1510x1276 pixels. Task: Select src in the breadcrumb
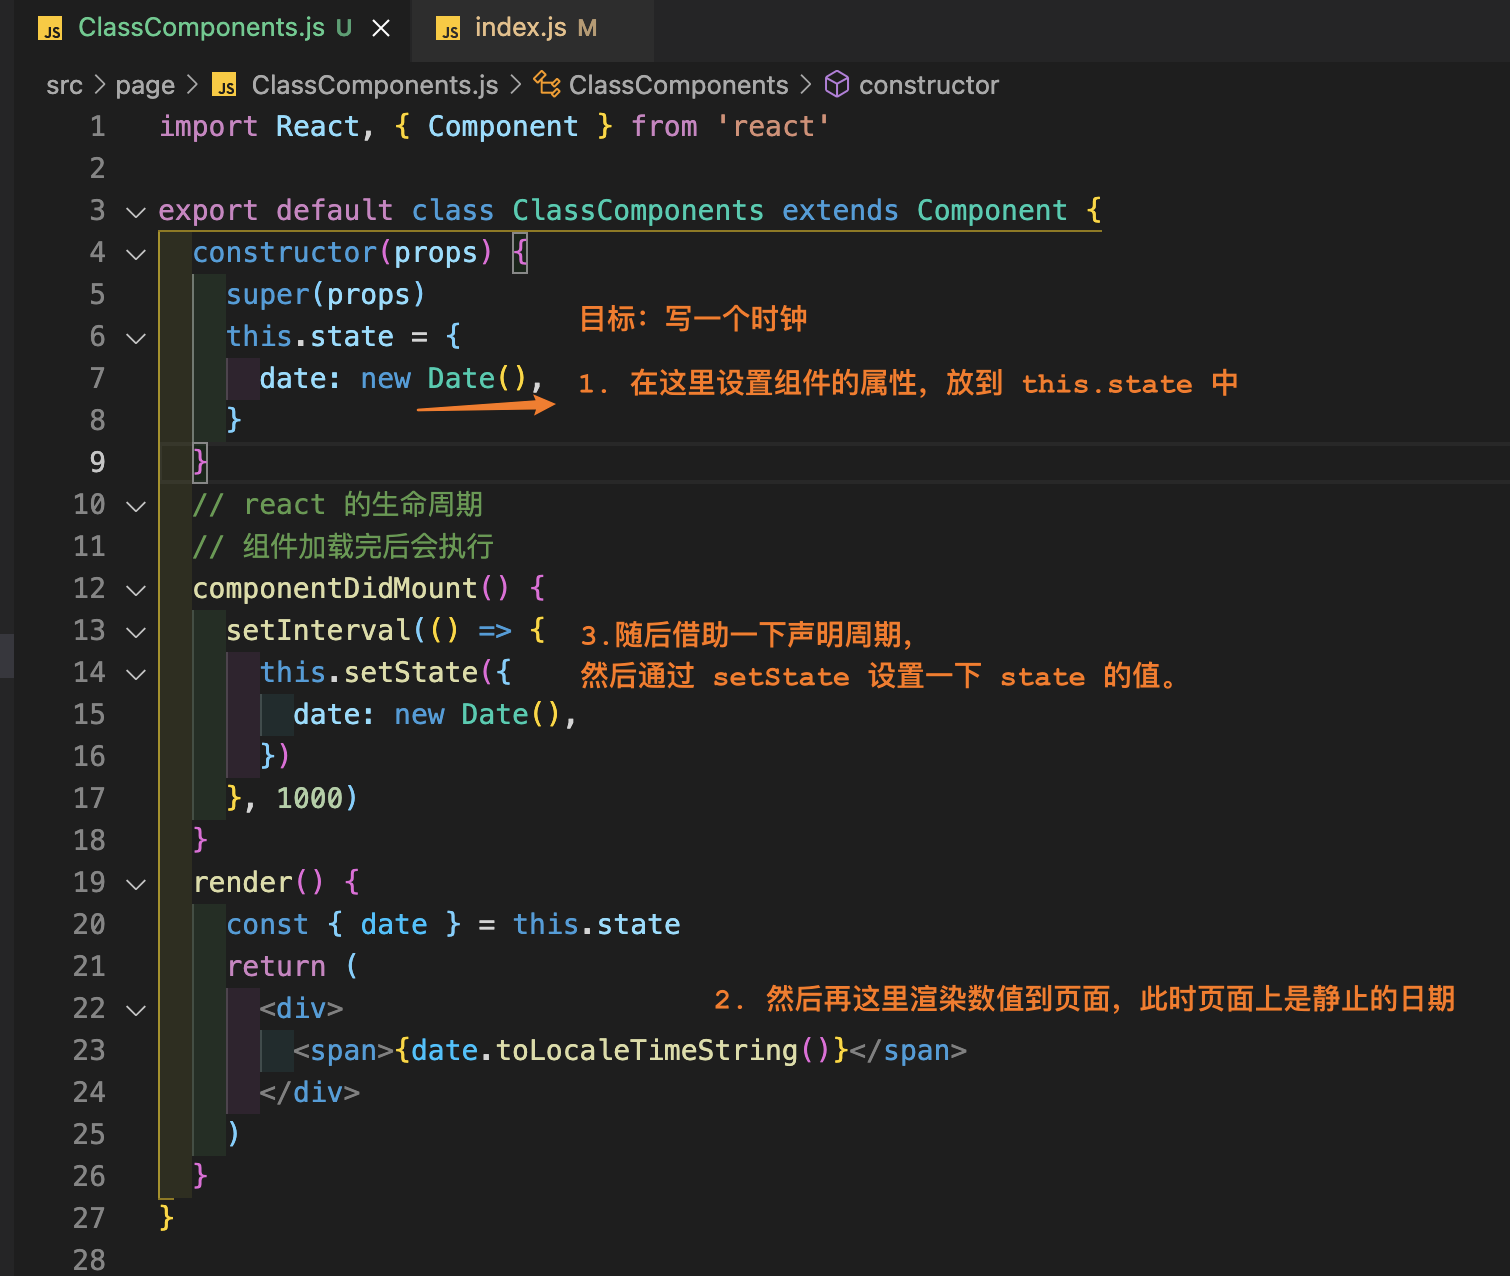[64, 85]
